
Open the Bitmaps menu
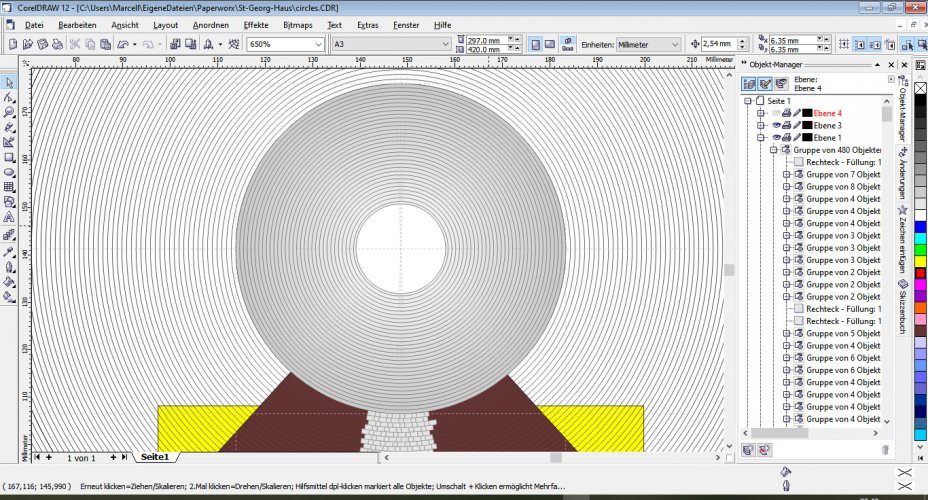[x=298, y=25]
